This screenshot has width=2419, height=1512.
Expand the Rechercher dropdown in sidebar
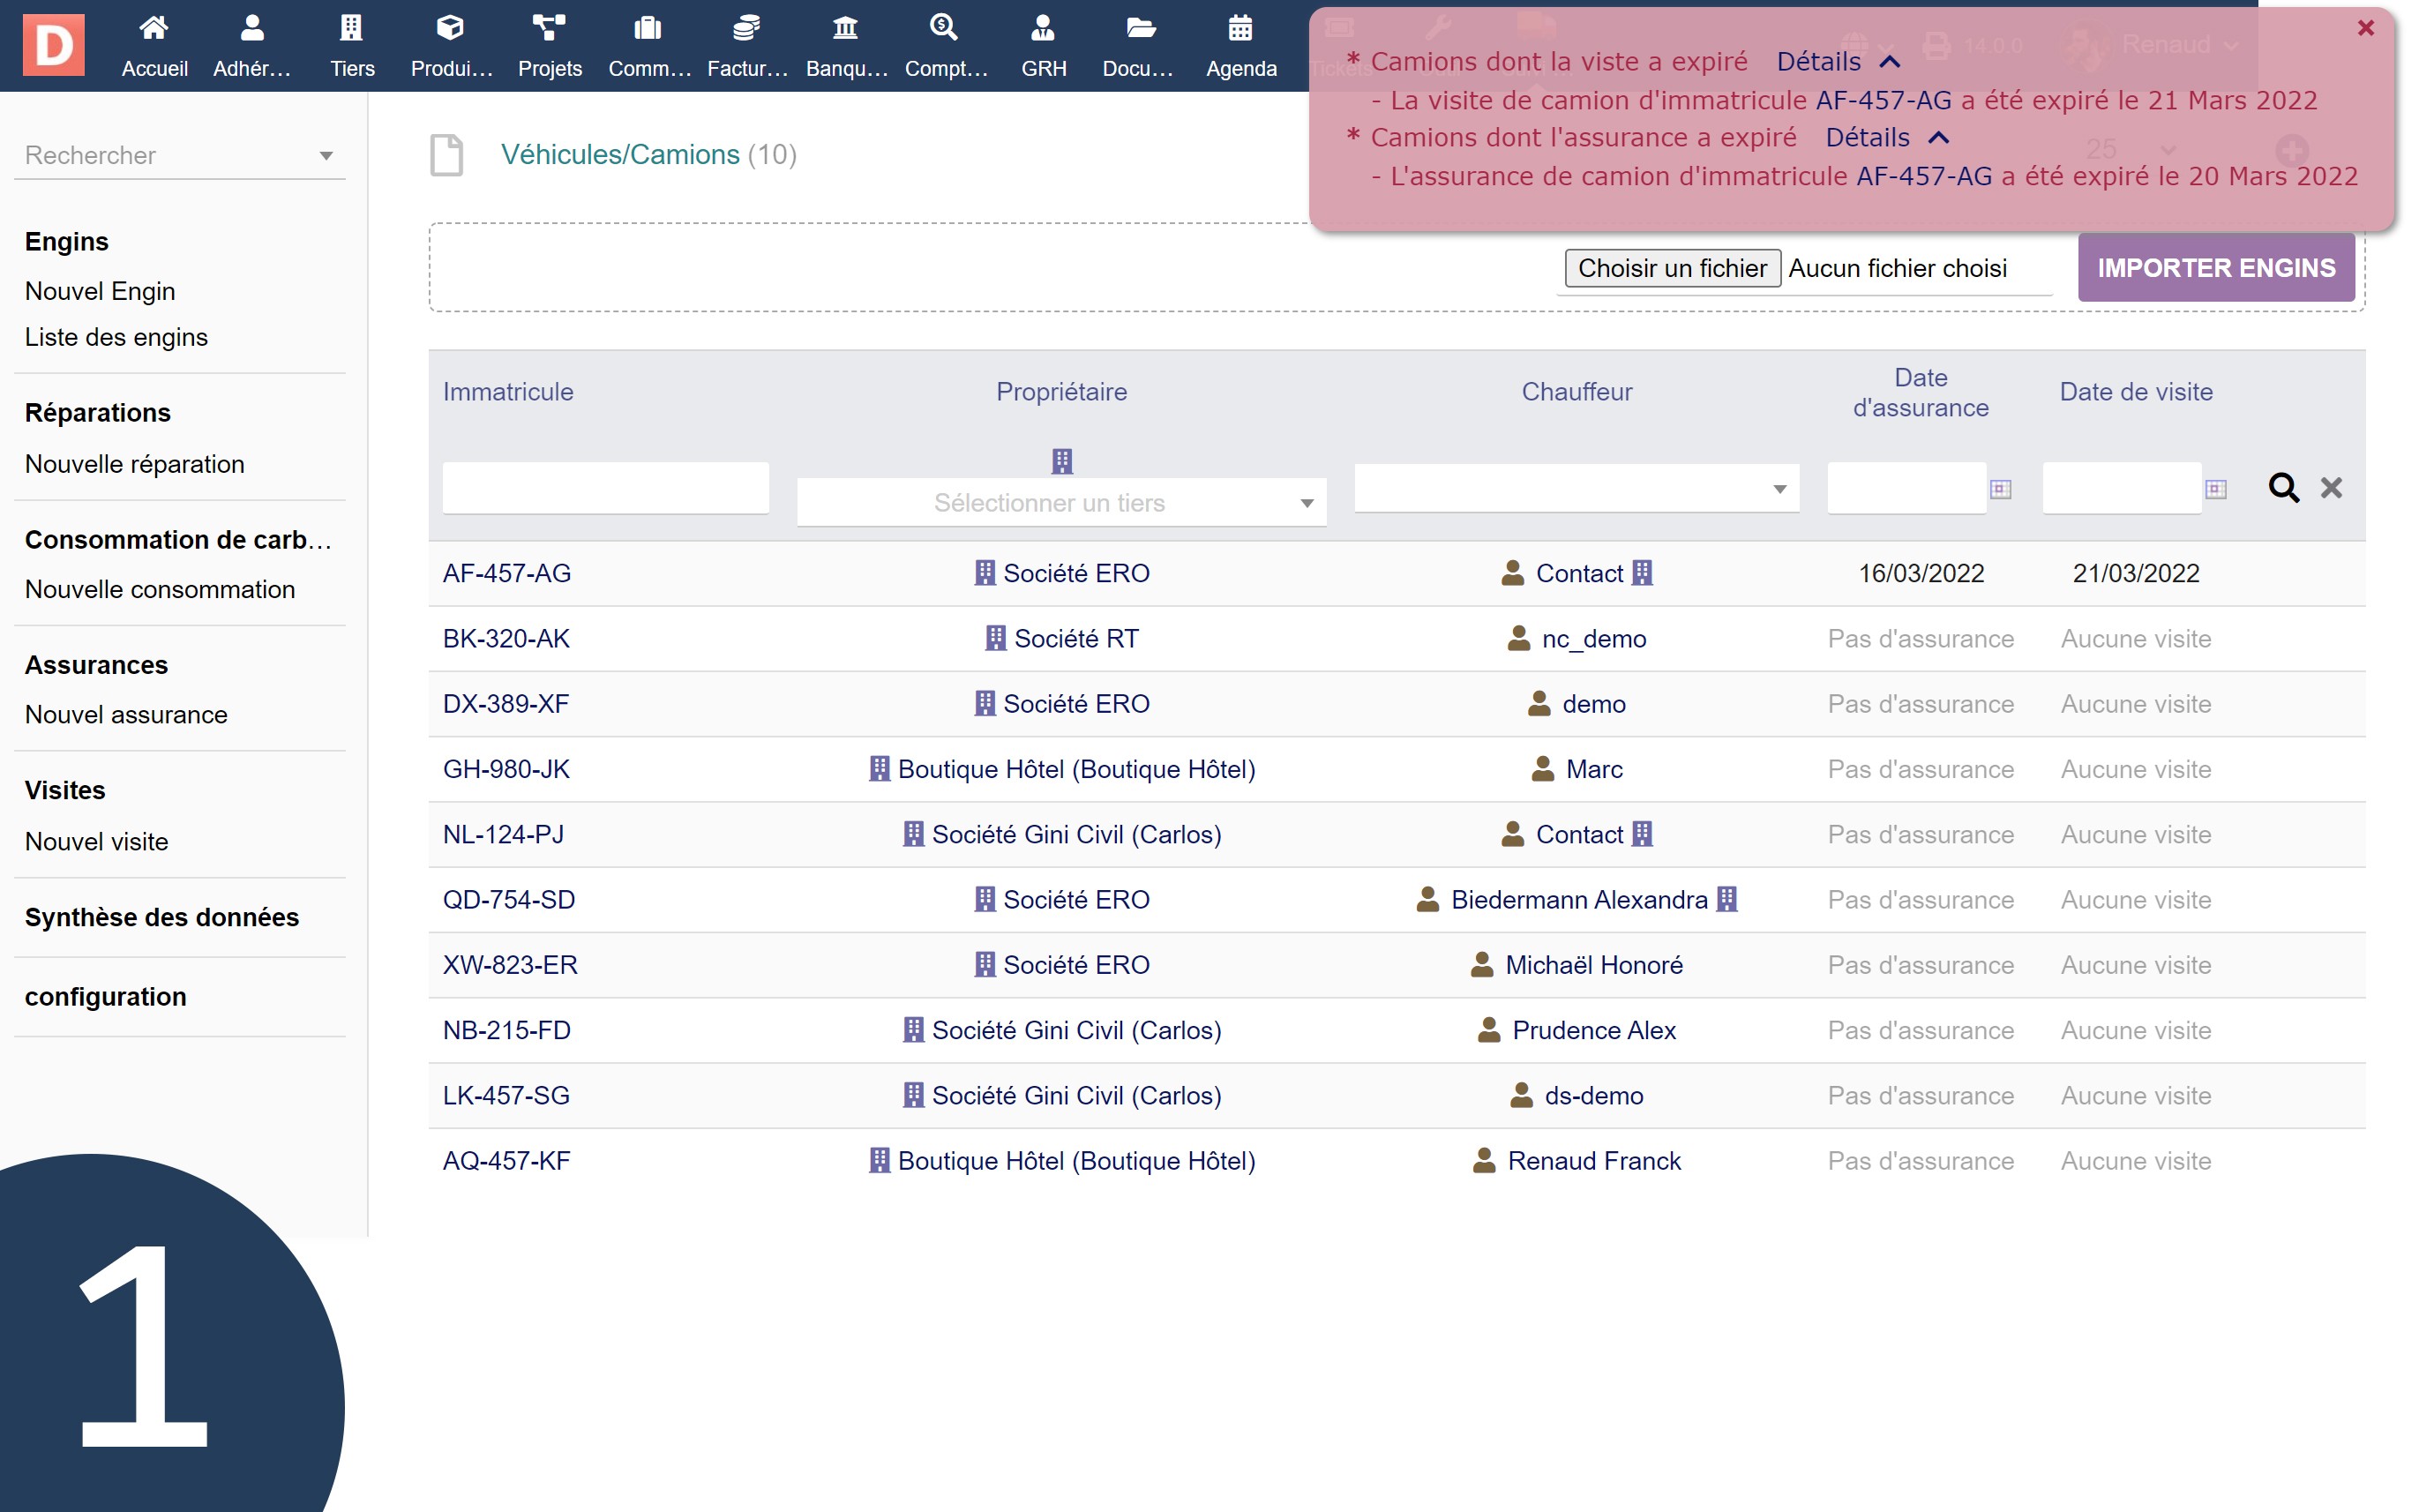point(326,156)
